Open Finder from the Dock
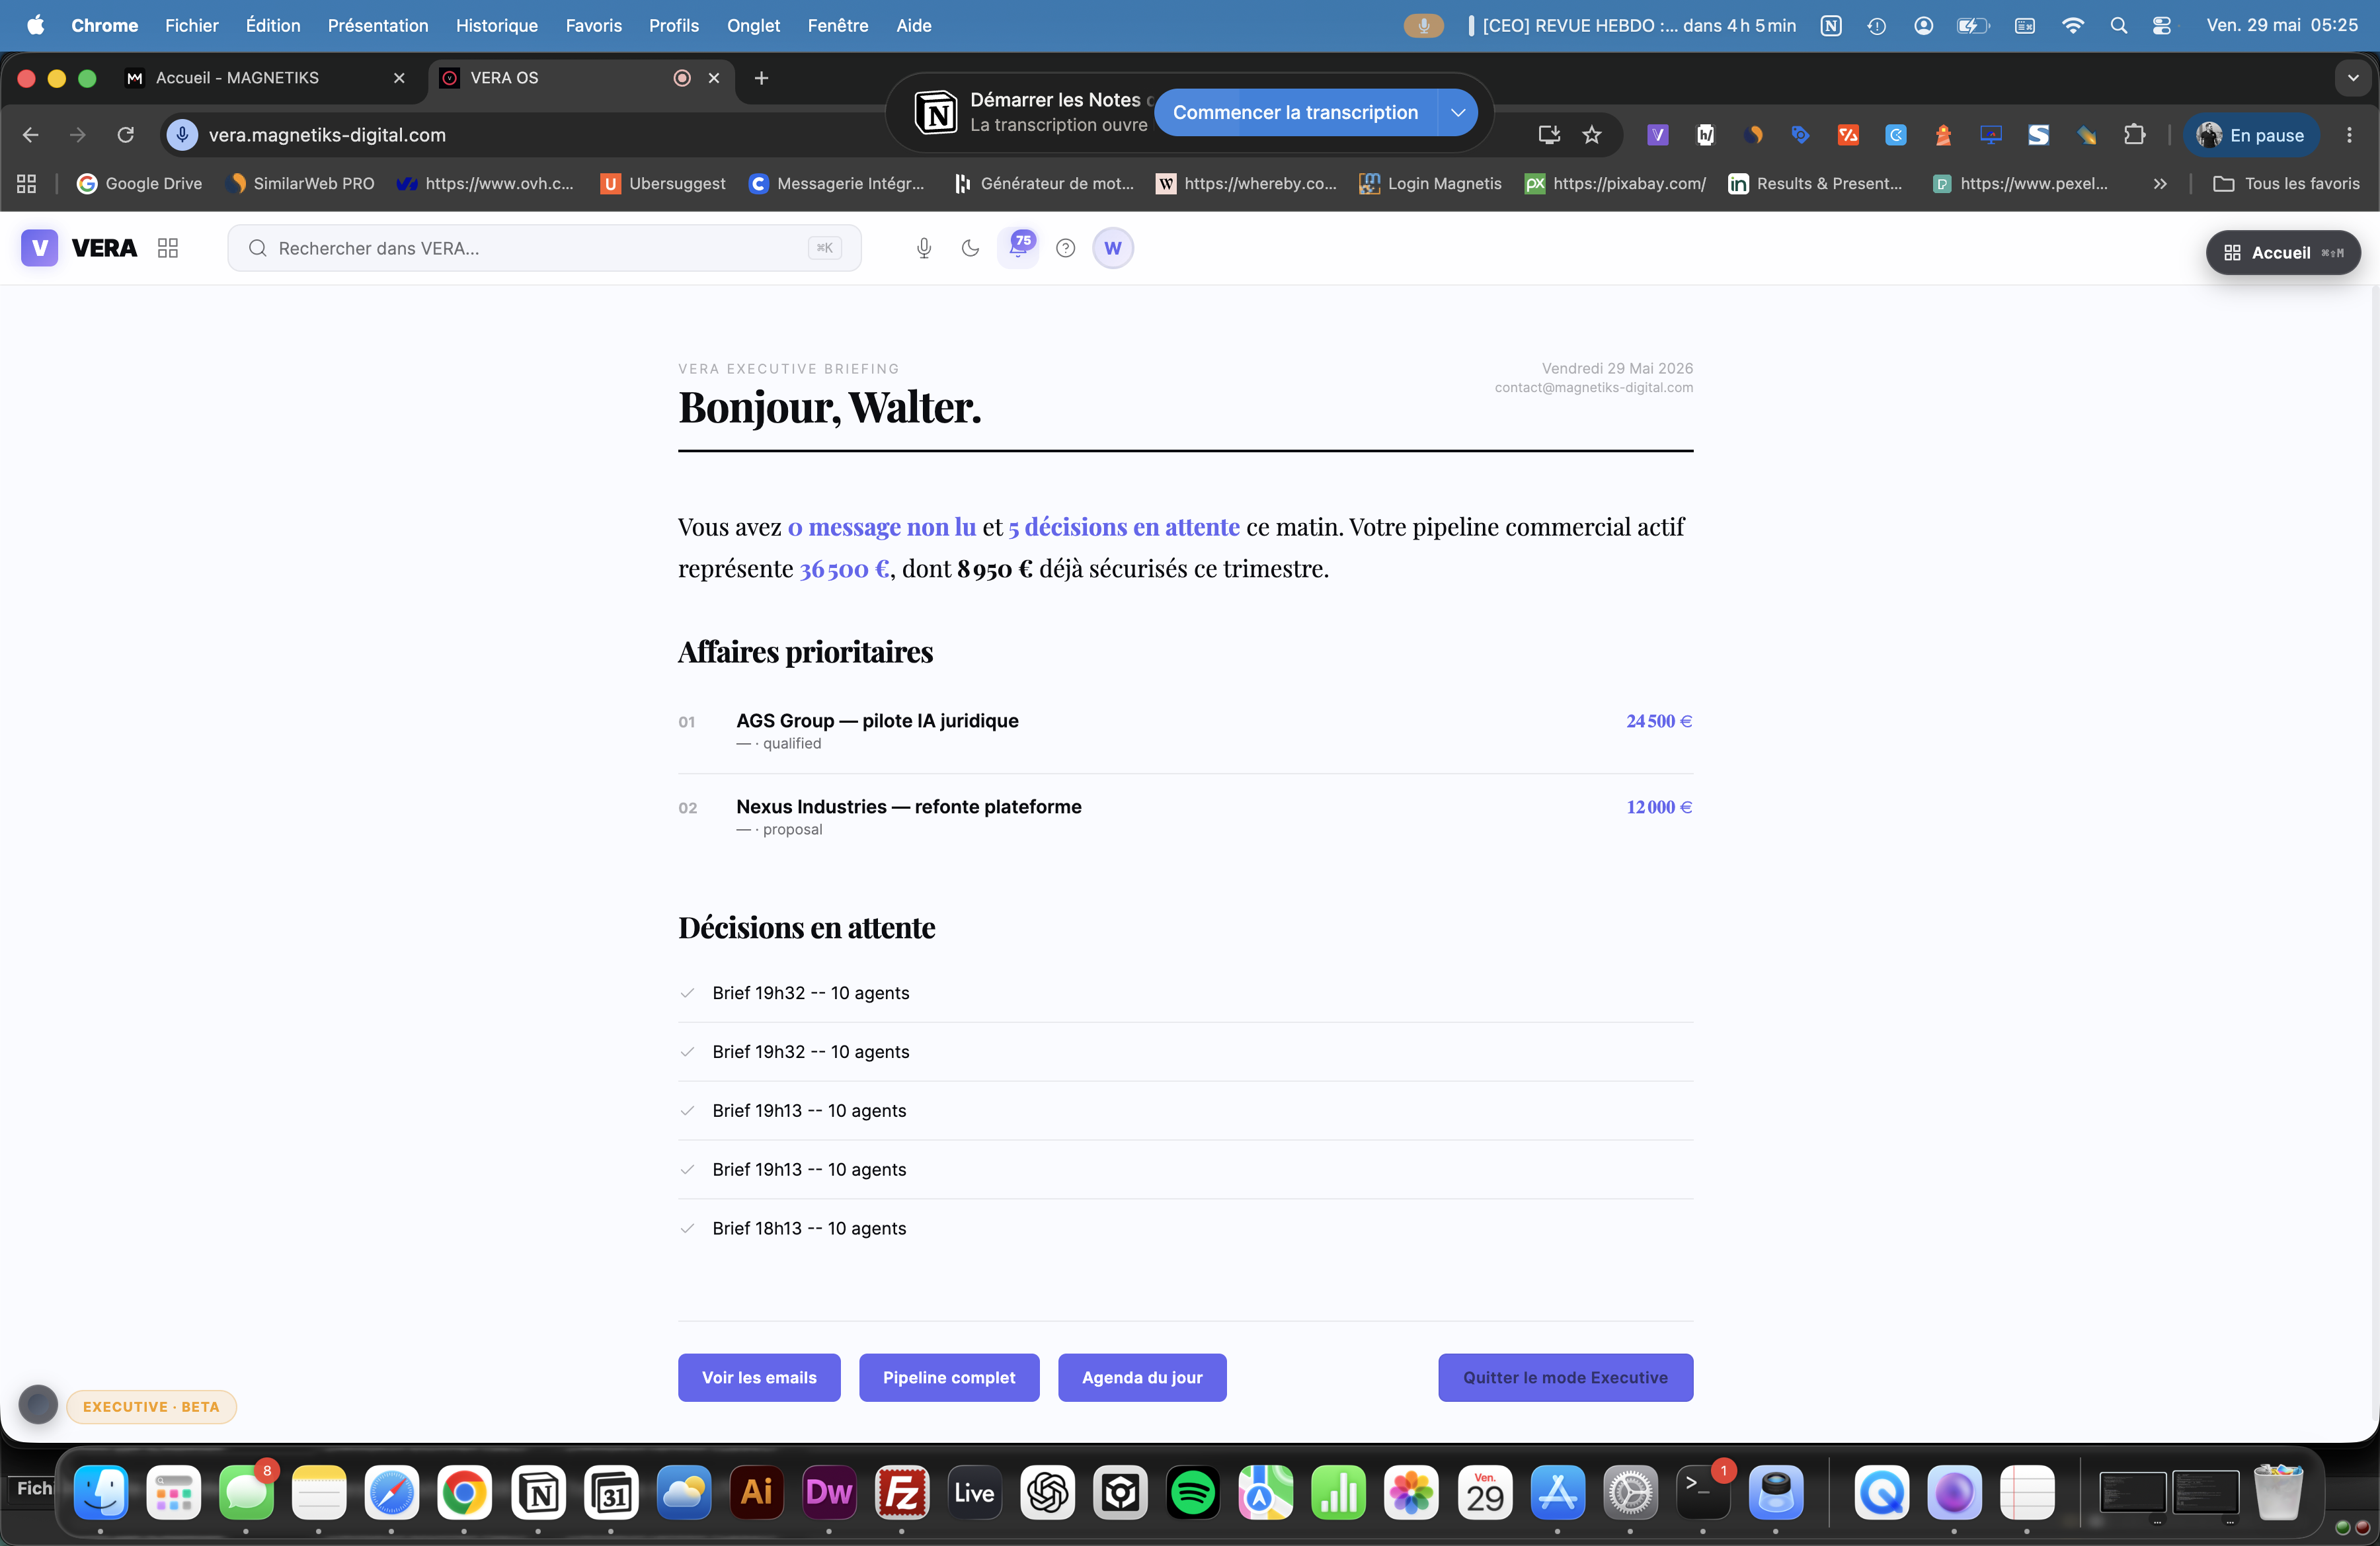The image size is (2380, 1546). (x=101, y=1493)
